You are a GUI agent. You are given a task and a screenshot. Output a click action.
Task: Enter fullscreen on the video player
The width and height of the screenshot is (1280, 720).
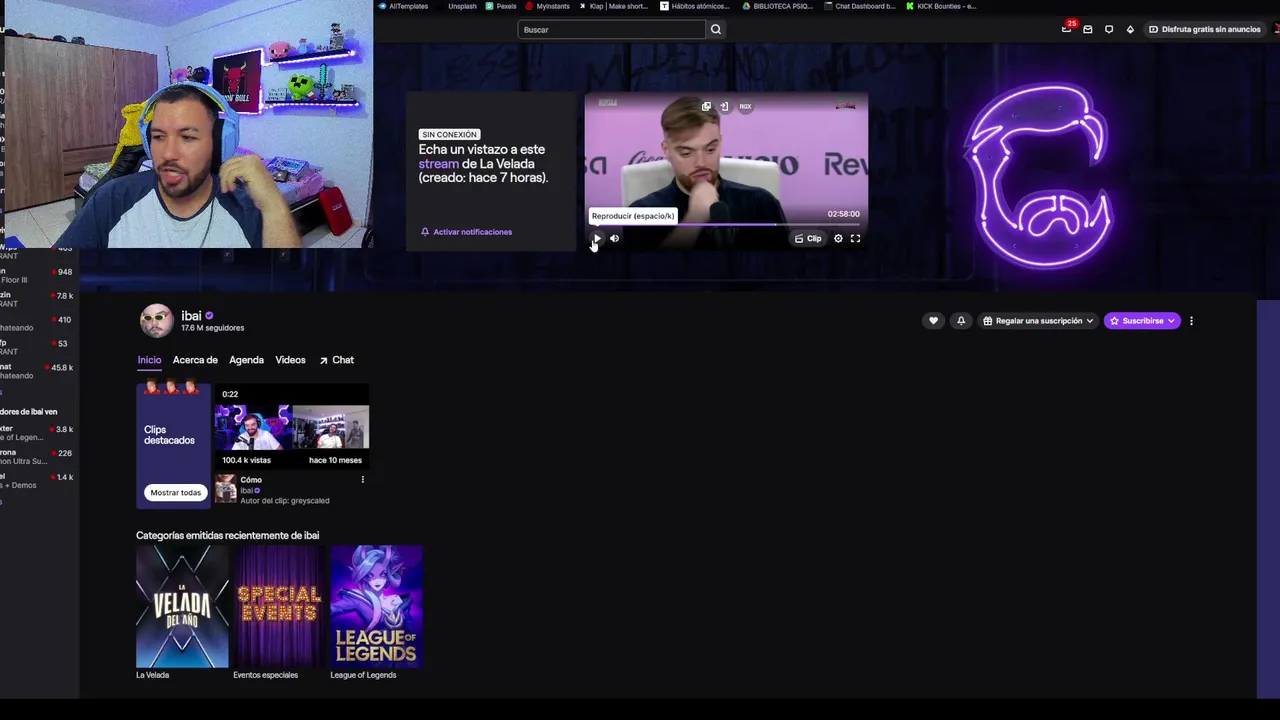[855, 238]
